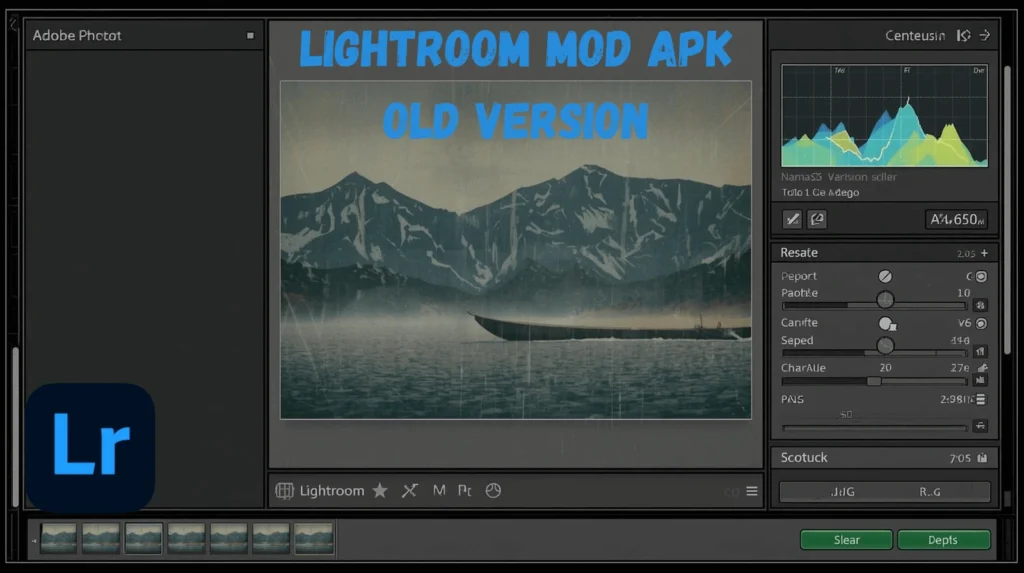Click the icon right of CharAlle value
The image size is (1024, 573).
(x=982, y=368)
